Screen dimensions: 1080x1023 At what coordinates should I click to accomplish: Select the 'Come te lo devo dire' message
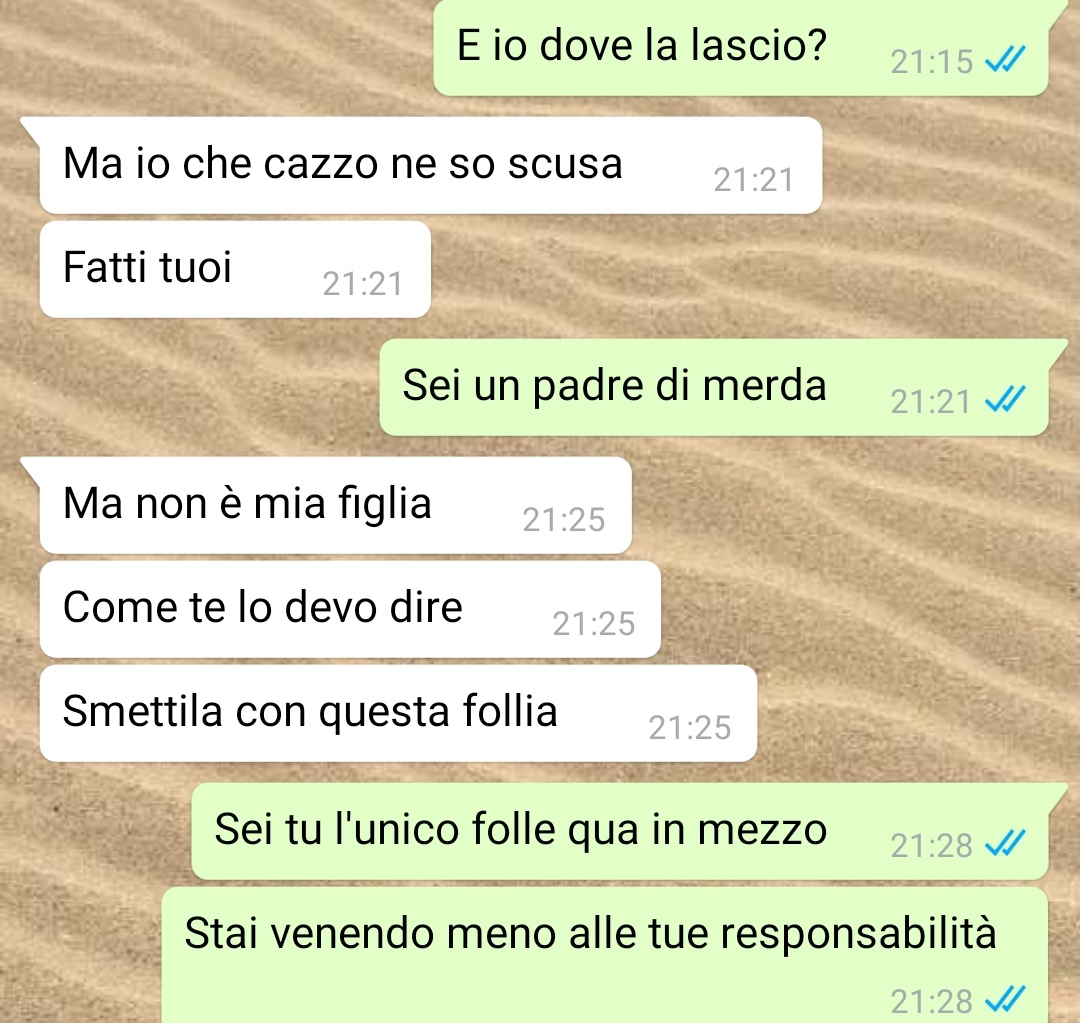pyautogui.click(x=351, y=609)
